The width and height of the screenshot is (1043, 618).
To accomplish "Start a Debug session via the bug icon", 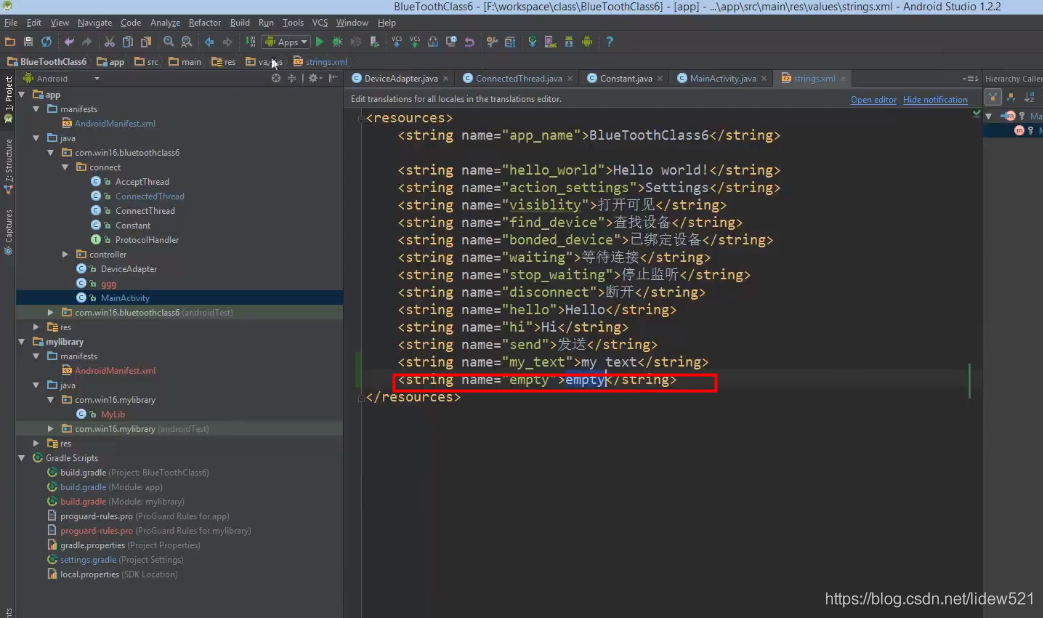I will [337, 42].
